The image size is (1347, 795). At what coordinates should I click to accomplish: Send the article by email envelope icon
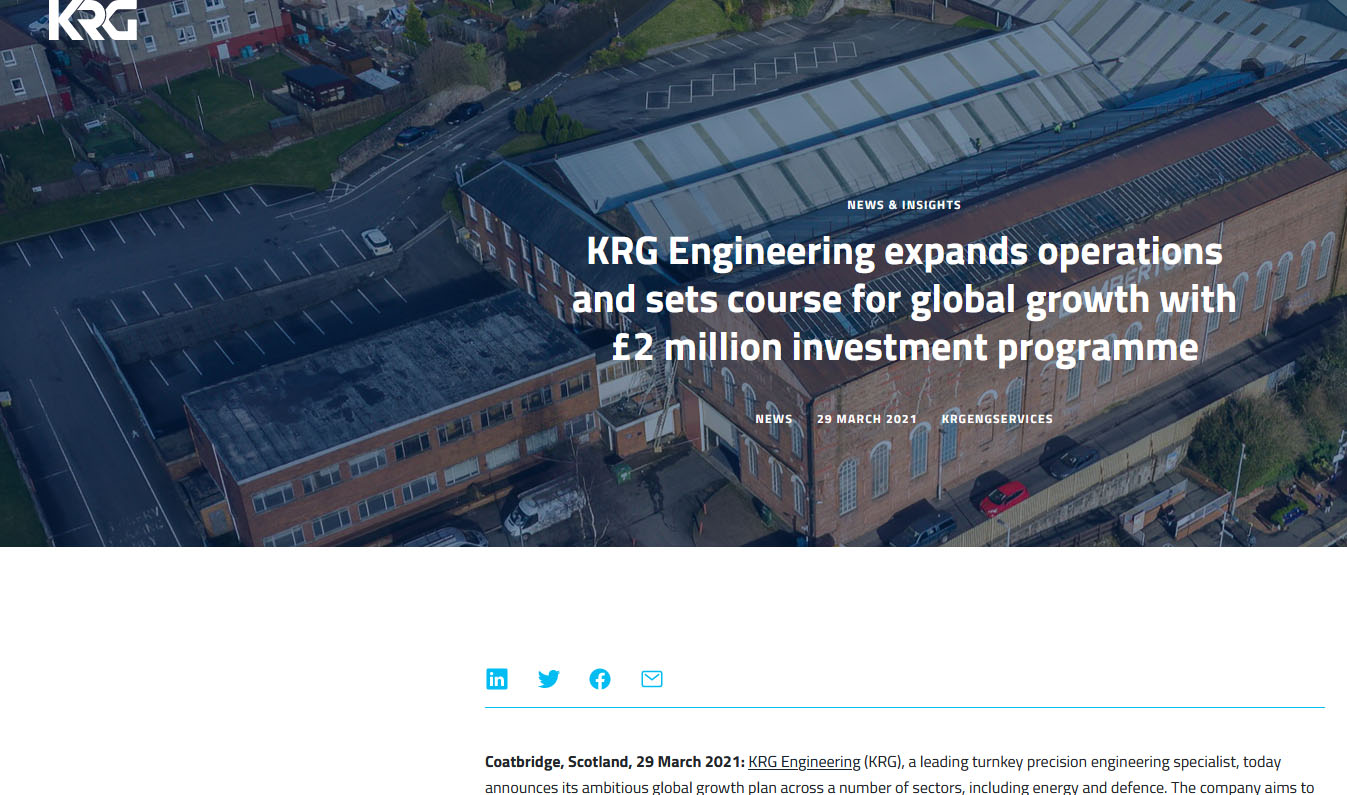(x=652, y=679)
